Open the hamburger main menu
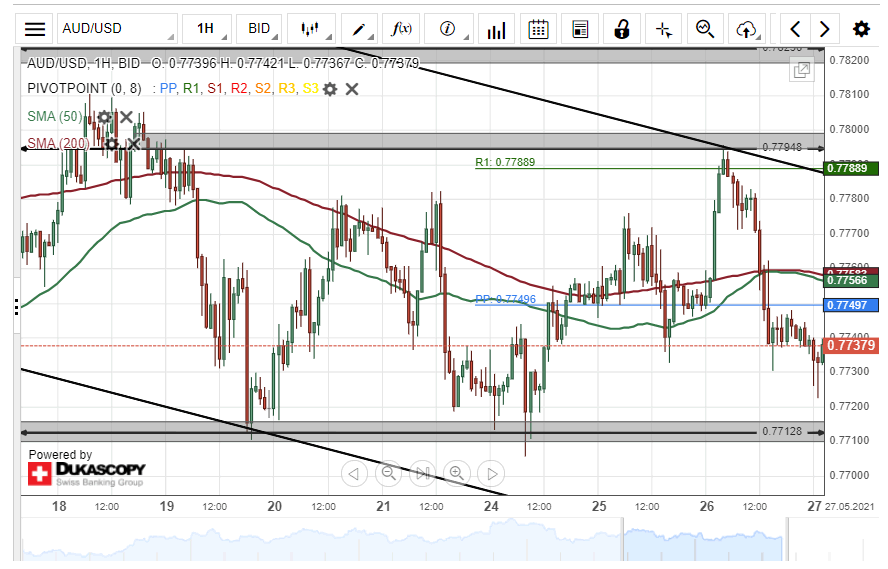The image size is (888, 569). click(35, 28)
